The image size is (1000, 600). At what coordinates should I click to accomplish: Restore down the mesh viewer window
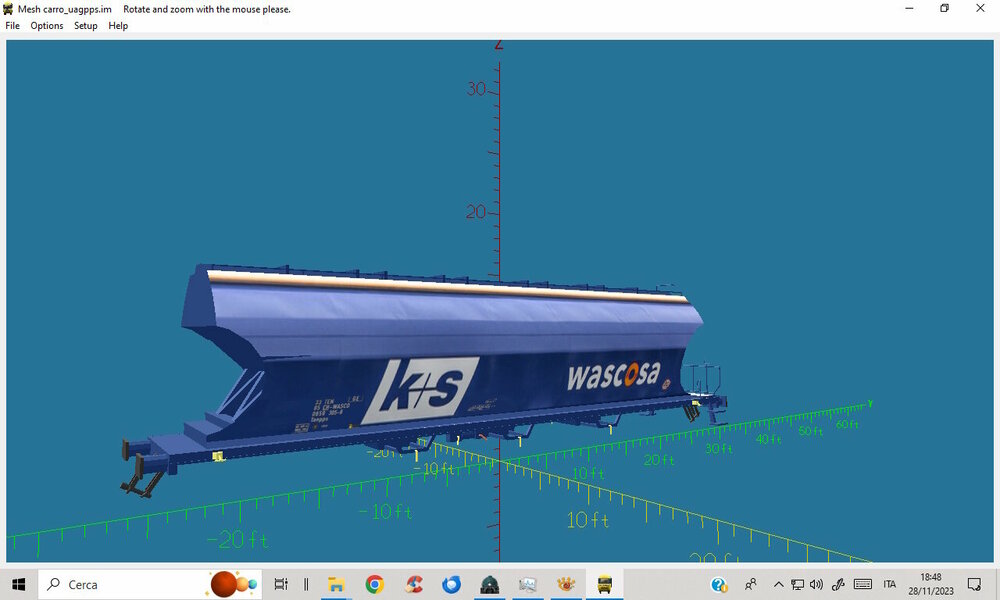[x=945, y=8]
